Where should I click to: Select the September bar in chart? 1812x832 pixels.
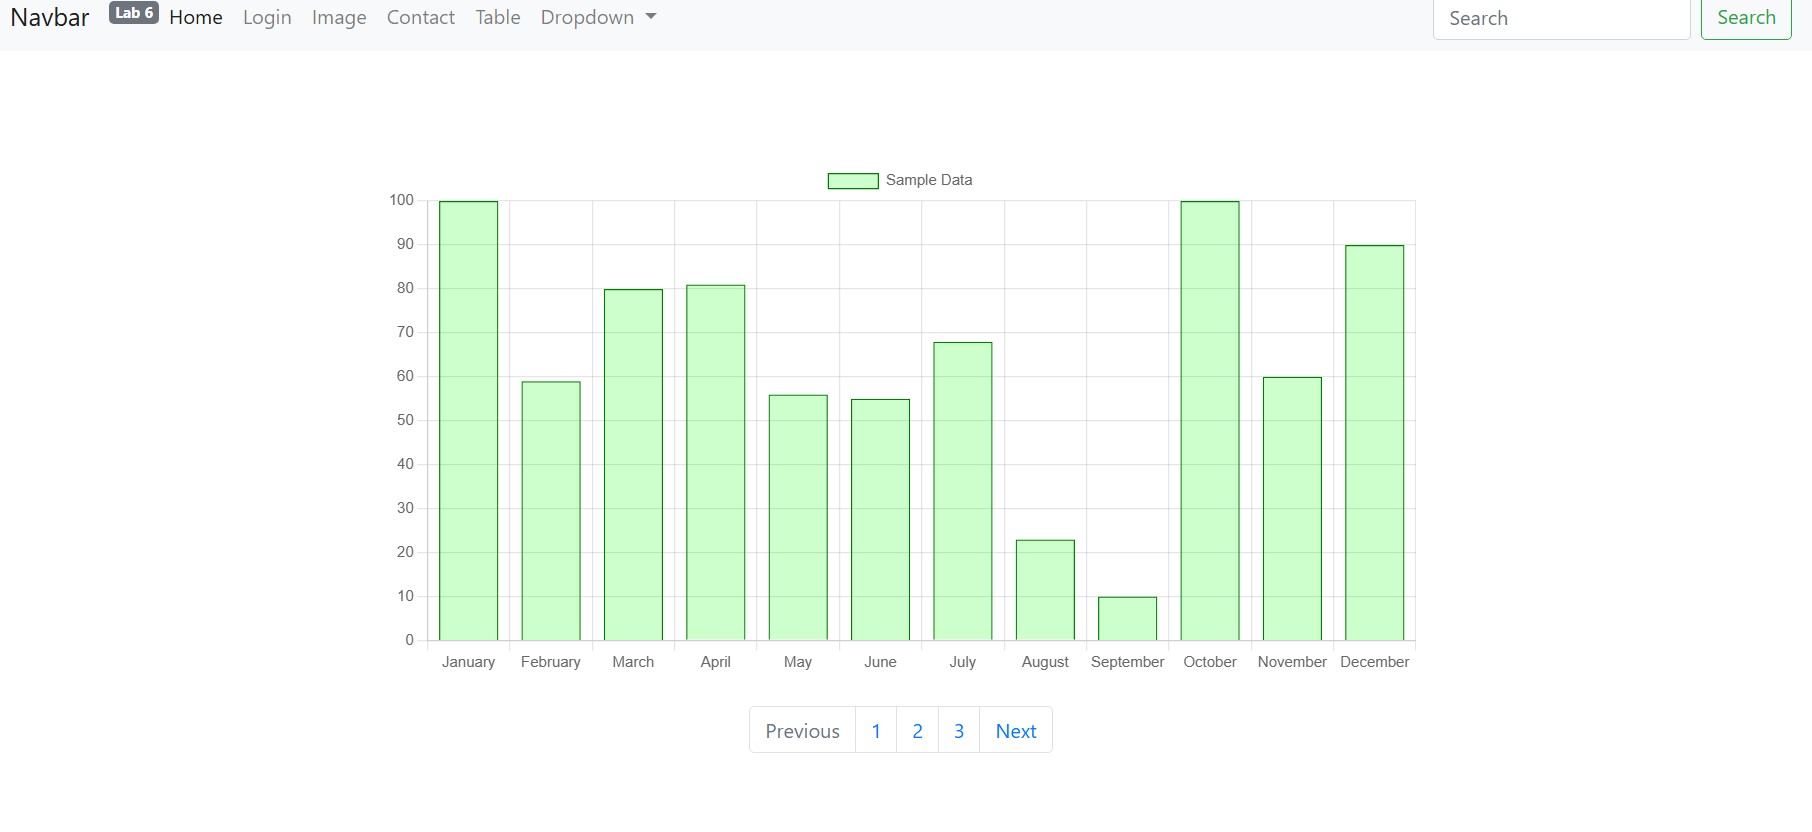(x=1127, y=619)
